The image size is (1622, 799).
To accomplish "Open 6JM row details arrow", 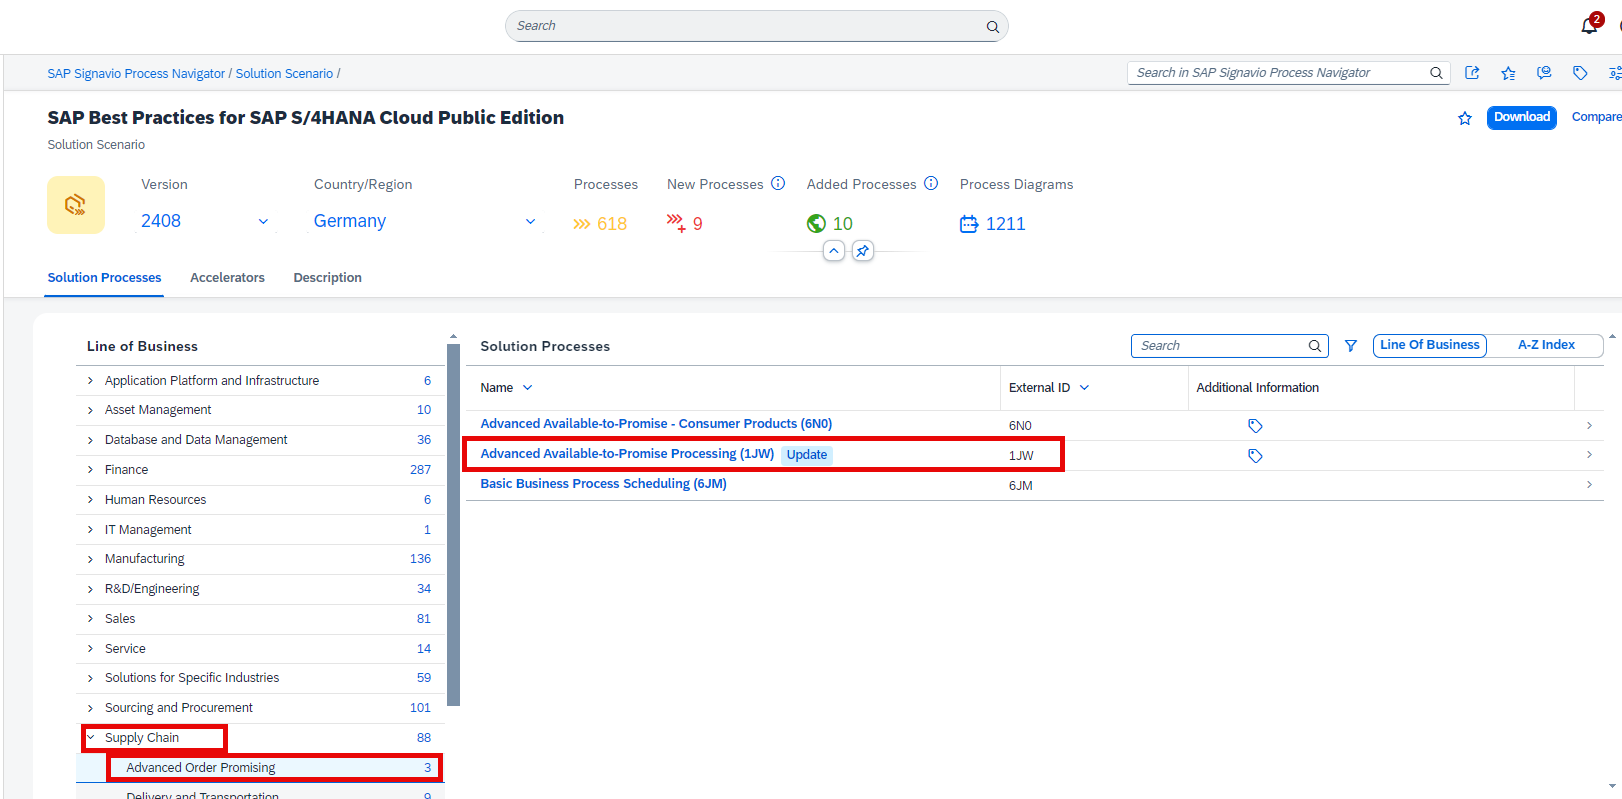I will tap(1589, 485).
